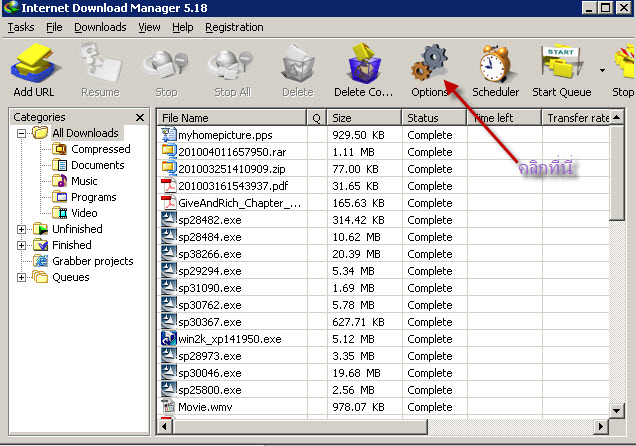Sort by Q column header
636x446 pixels.
316,118
